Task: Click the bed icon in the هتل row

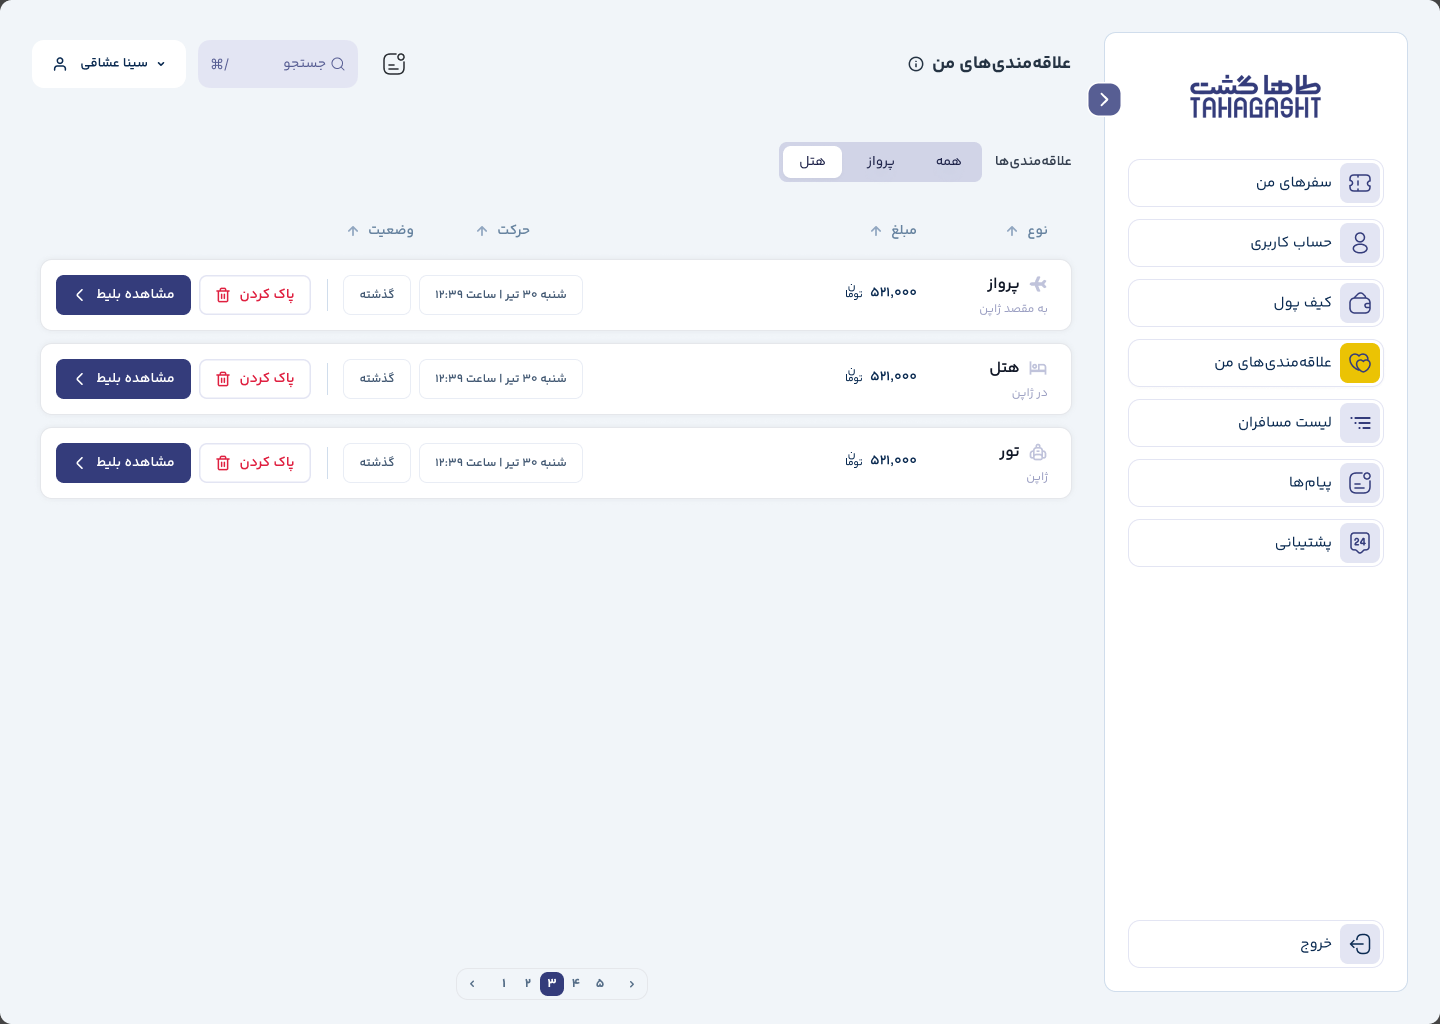Action: click(x=1038, y=368)
